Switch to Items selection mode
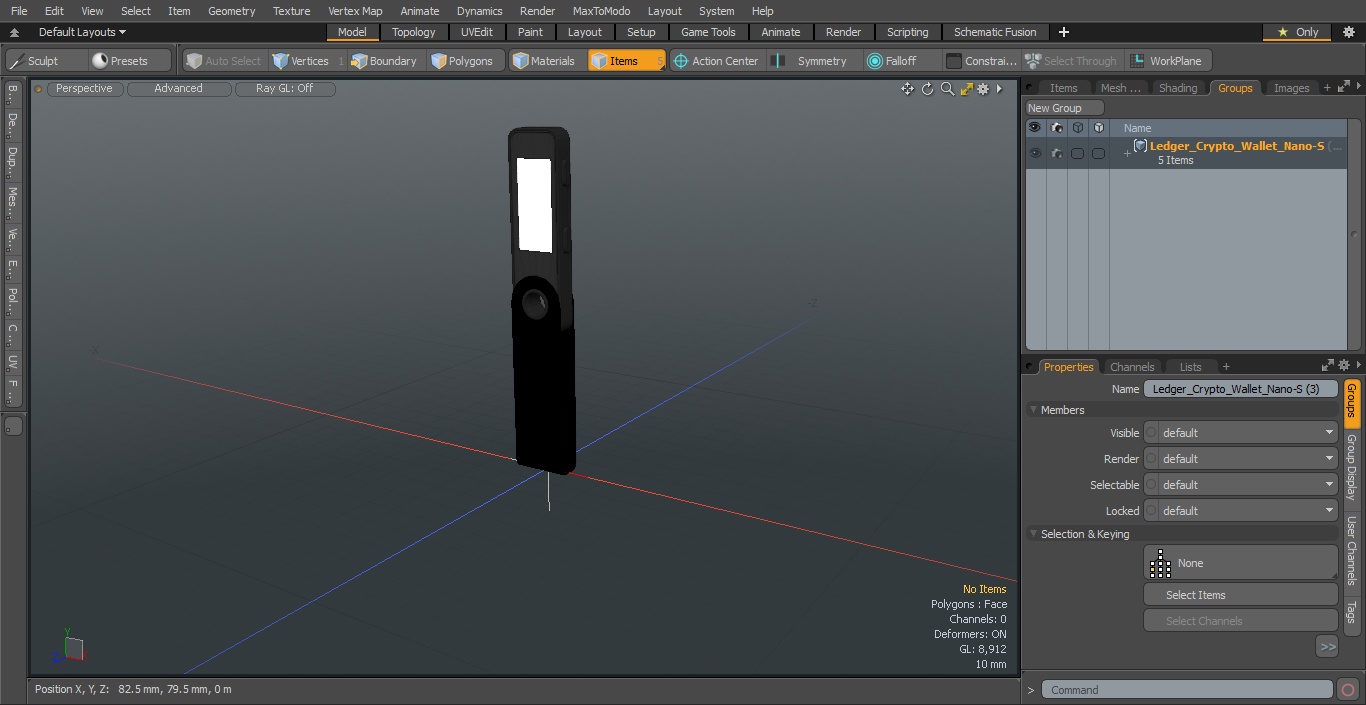This screenshot has width=1366, height=705. [625, 61]
